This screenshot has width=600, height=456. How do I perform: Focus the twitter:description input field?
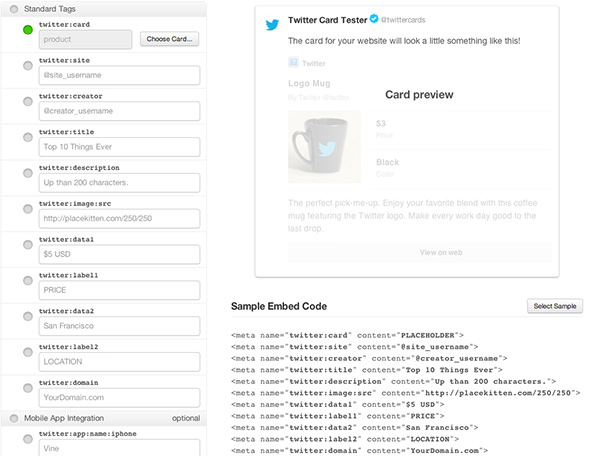pyautogui.click(x=119, y=183)
